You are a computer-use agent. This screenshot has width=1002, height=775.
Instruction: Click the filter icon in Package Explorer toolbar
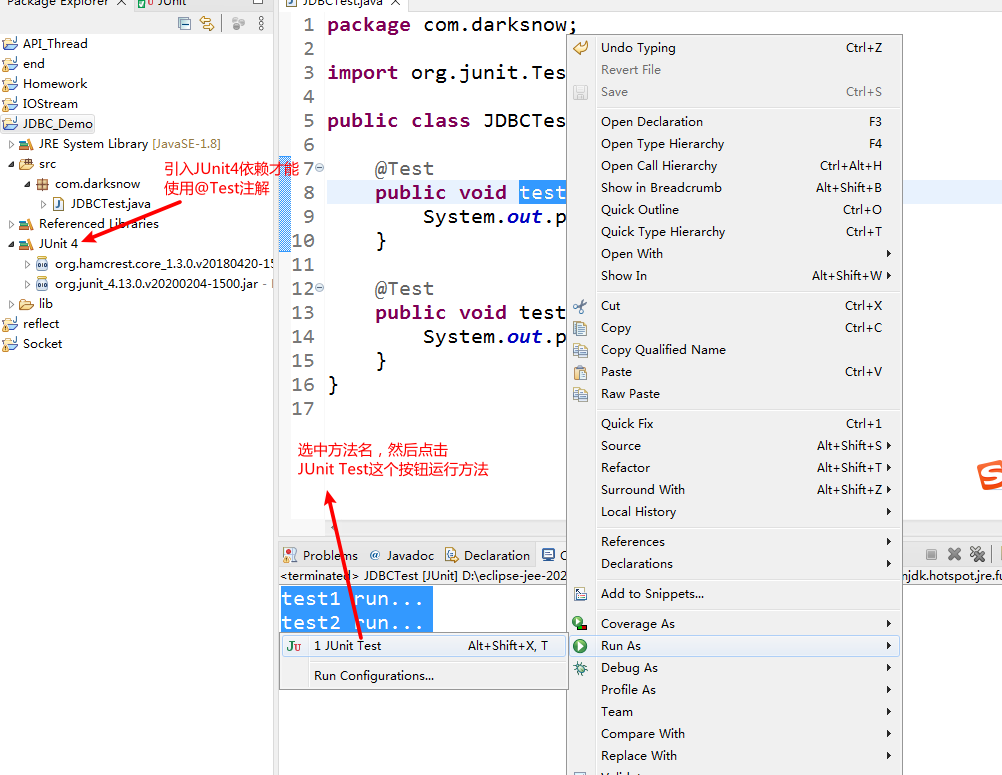pyautogui.click(x=238, y=24)
